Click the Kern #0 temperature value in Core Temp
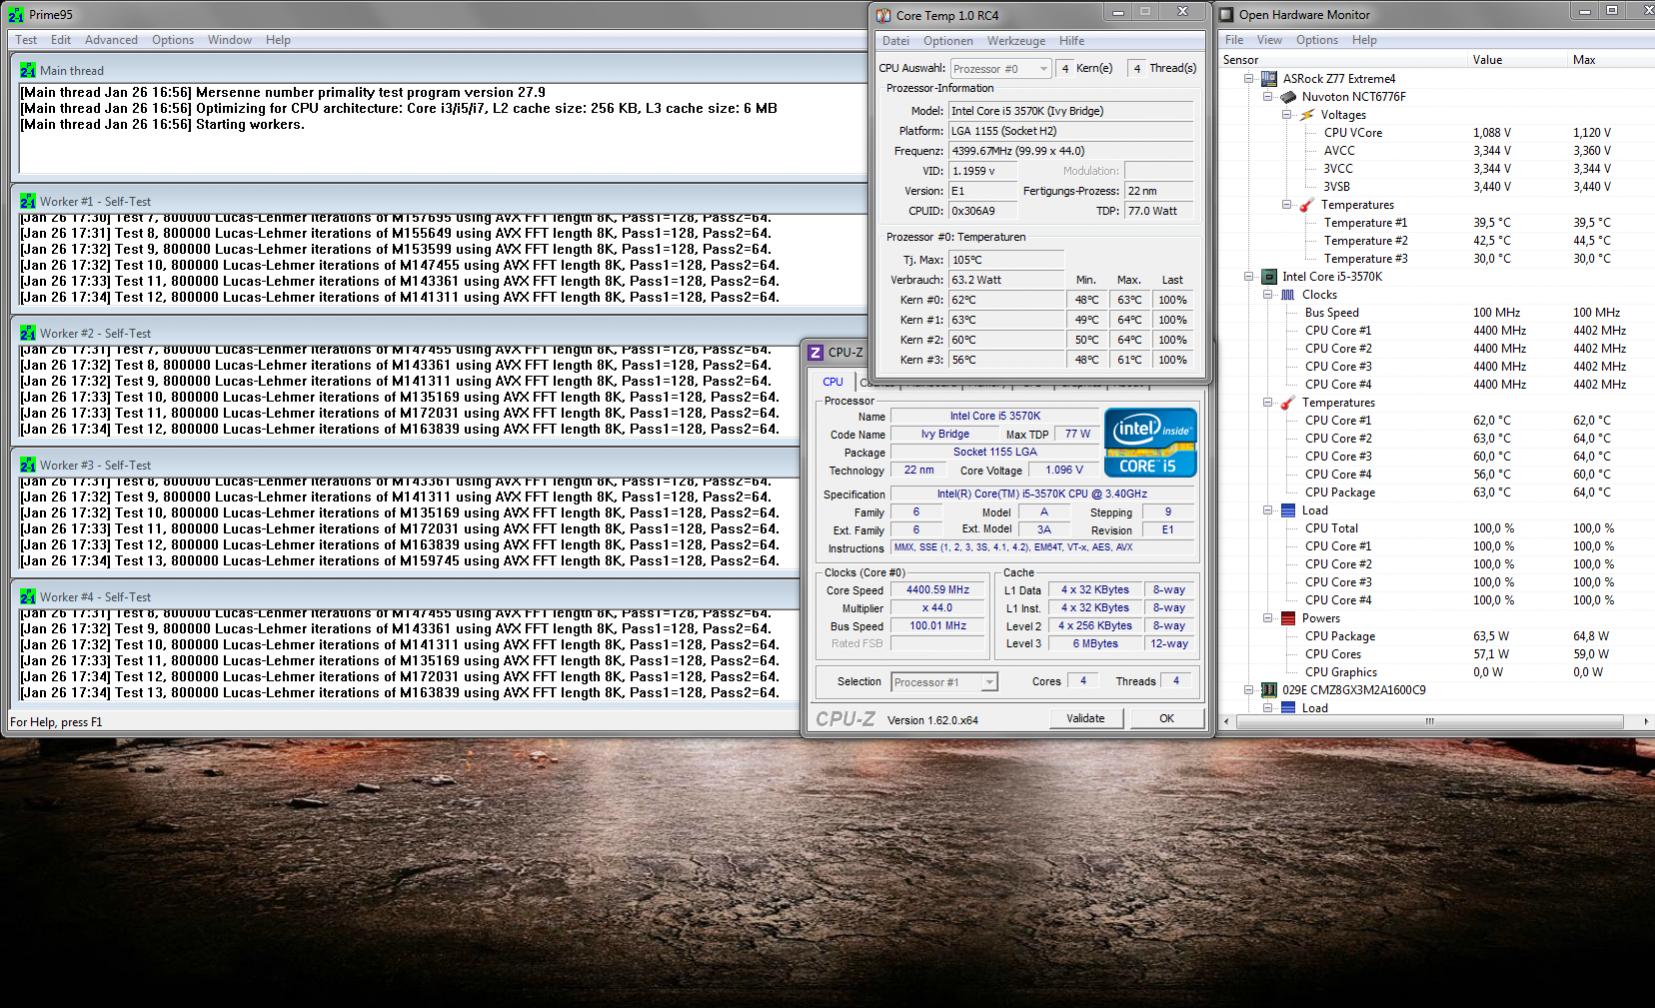The image size is (1655, 1008). coord(1007,300)
